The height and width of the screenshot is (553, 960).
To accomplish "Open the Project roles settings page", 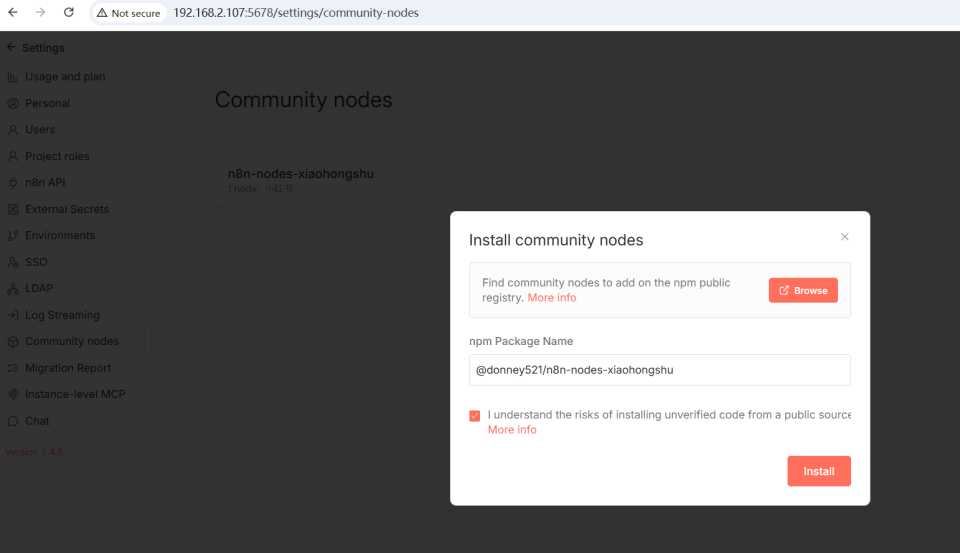I will 57,156.
